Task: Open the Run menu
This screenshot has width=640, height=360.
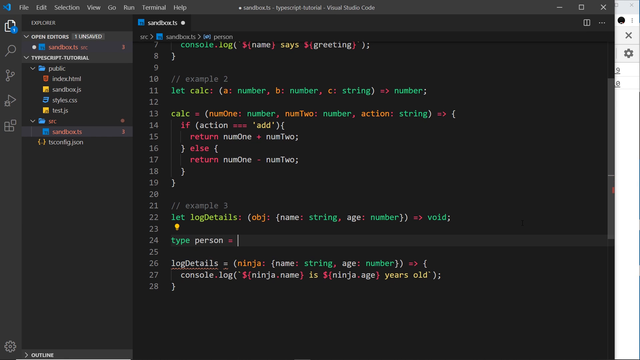Action: pyautogui.click(x=129, y=7)
